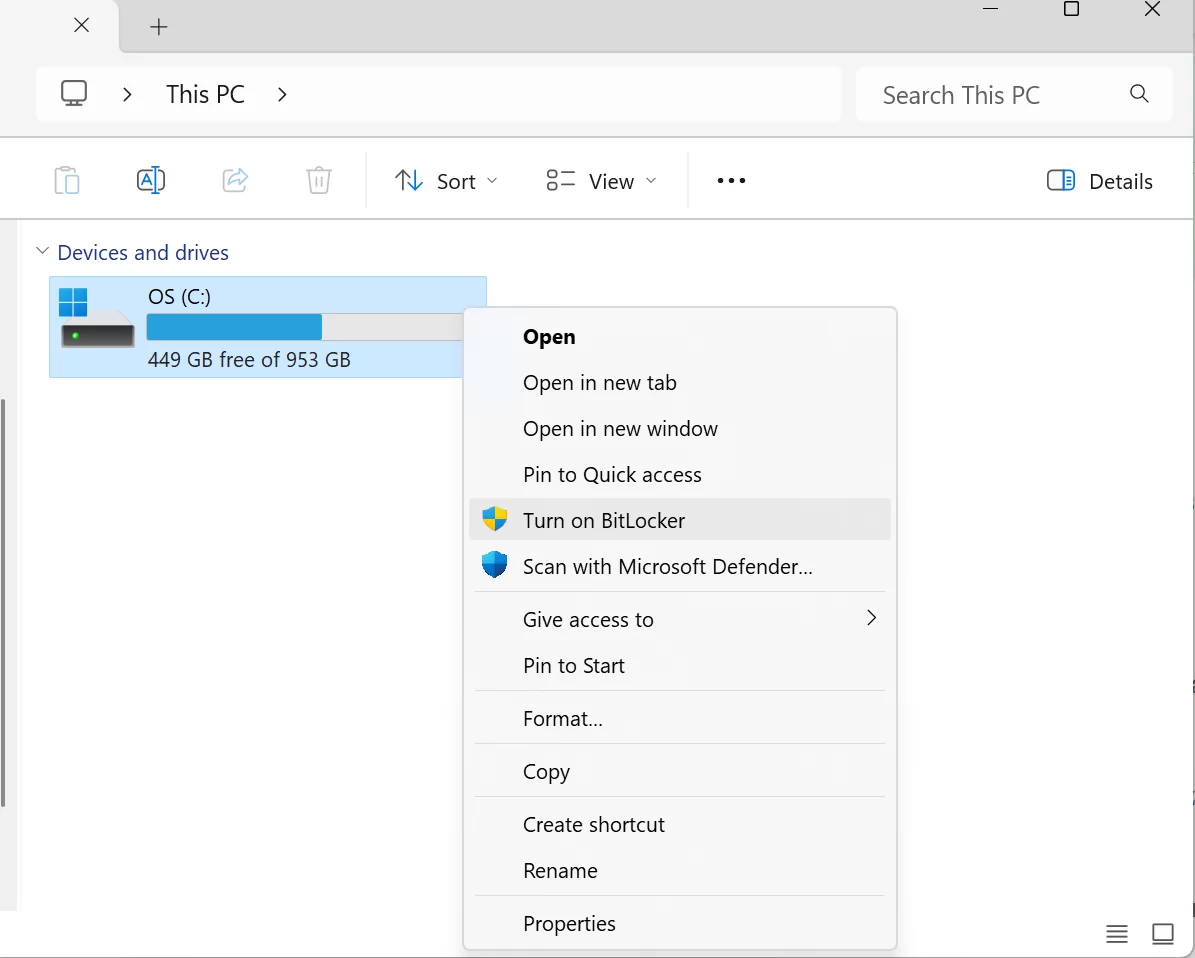Toggle the Details pane button
This screenshot has width=1195, height=958.
pos(1099,181)
